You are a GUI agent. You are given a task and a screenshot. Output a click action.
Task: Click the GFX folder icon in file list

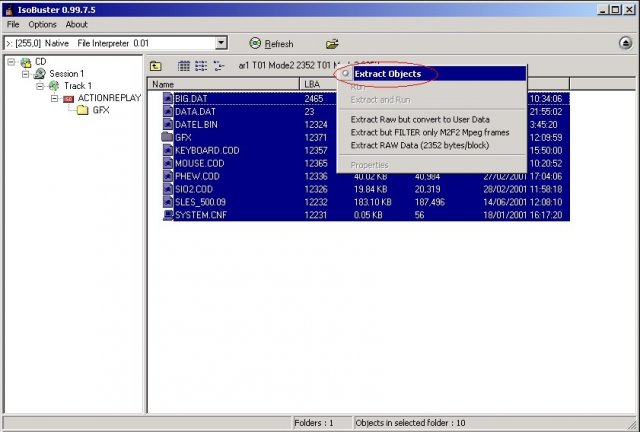167,137
